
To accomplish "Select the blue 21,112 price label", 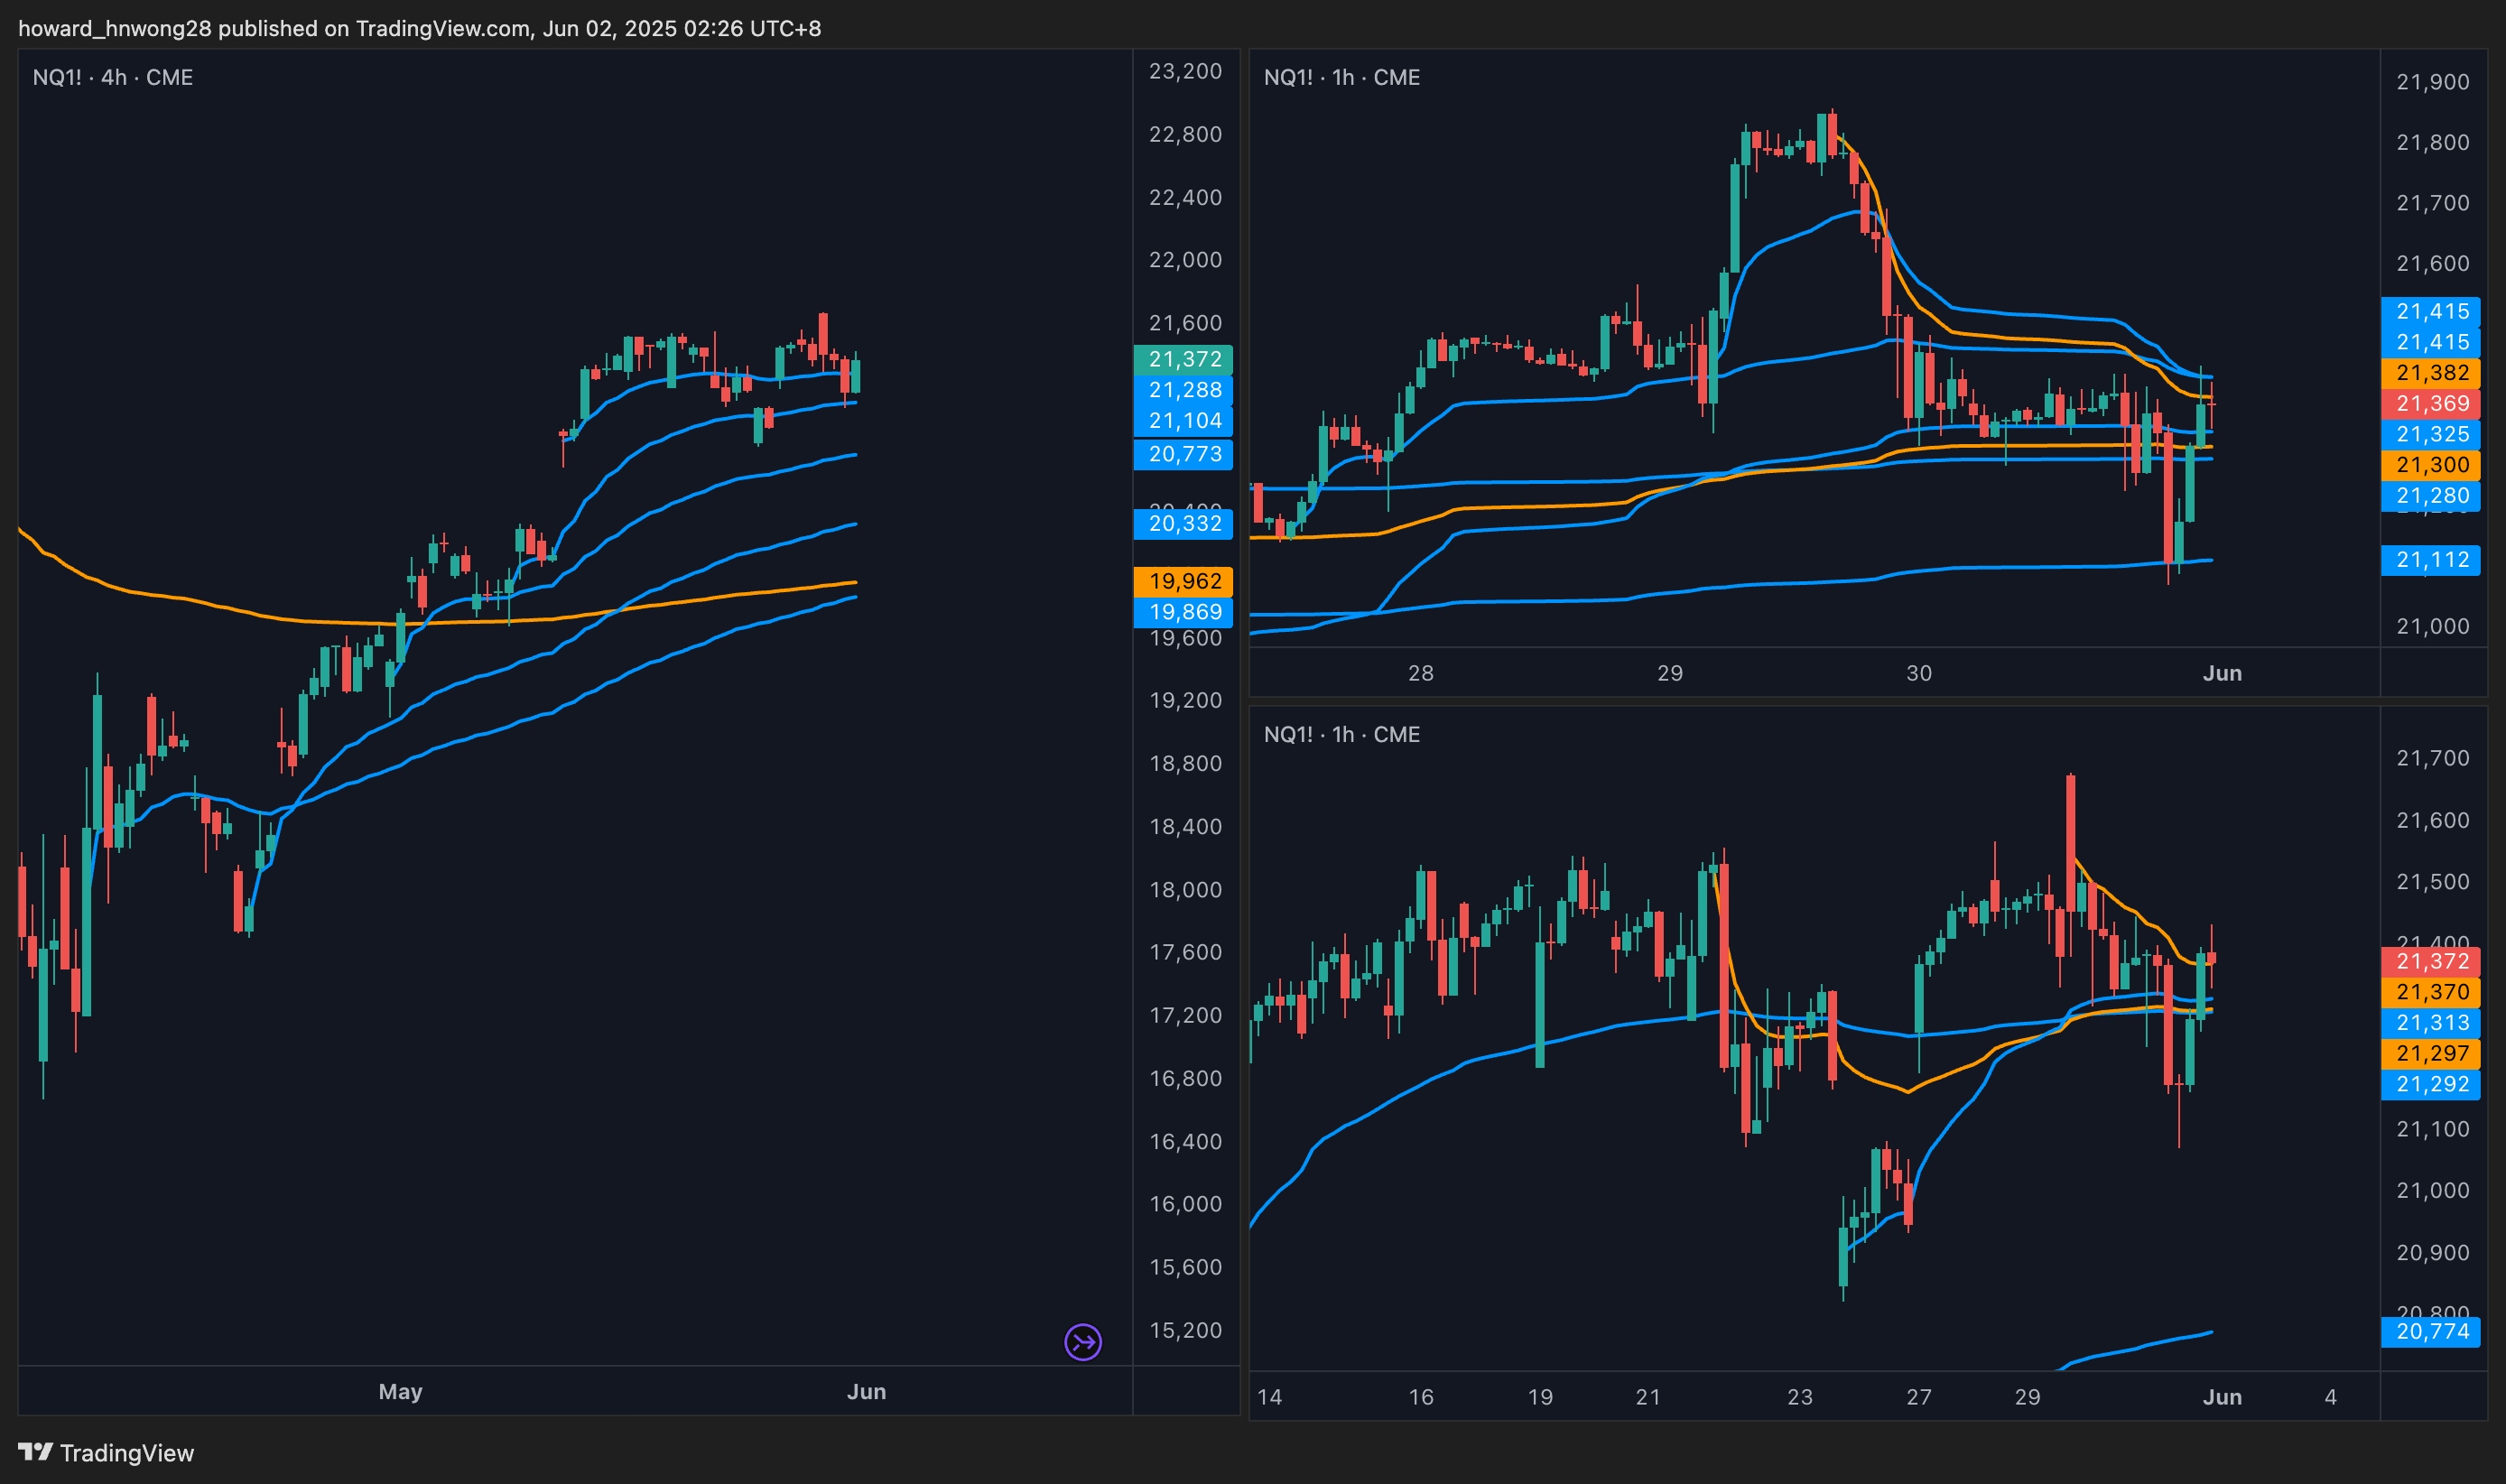I will pos(2432,560).
